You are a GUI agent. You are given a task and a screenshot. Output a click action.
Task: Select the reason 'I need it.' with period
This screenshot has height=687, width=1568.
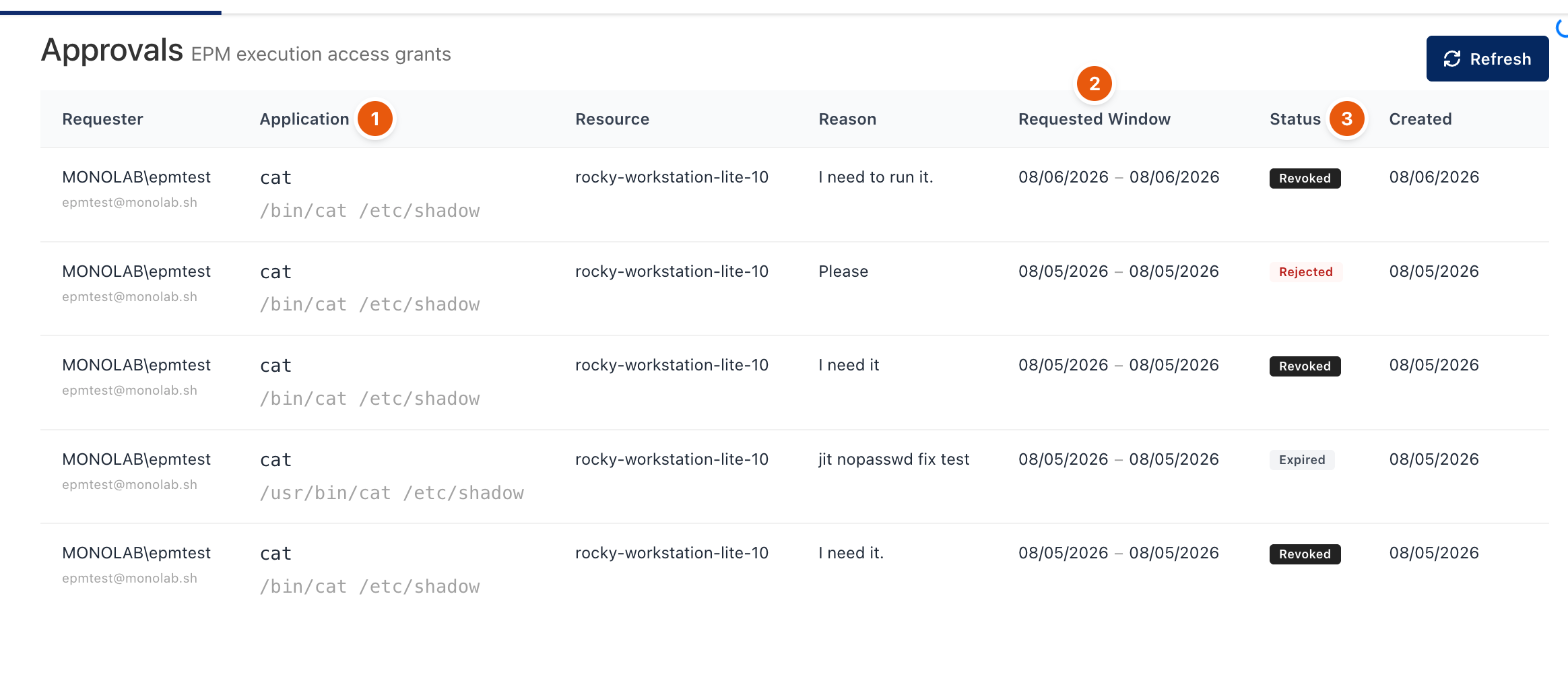coord(851,553)
